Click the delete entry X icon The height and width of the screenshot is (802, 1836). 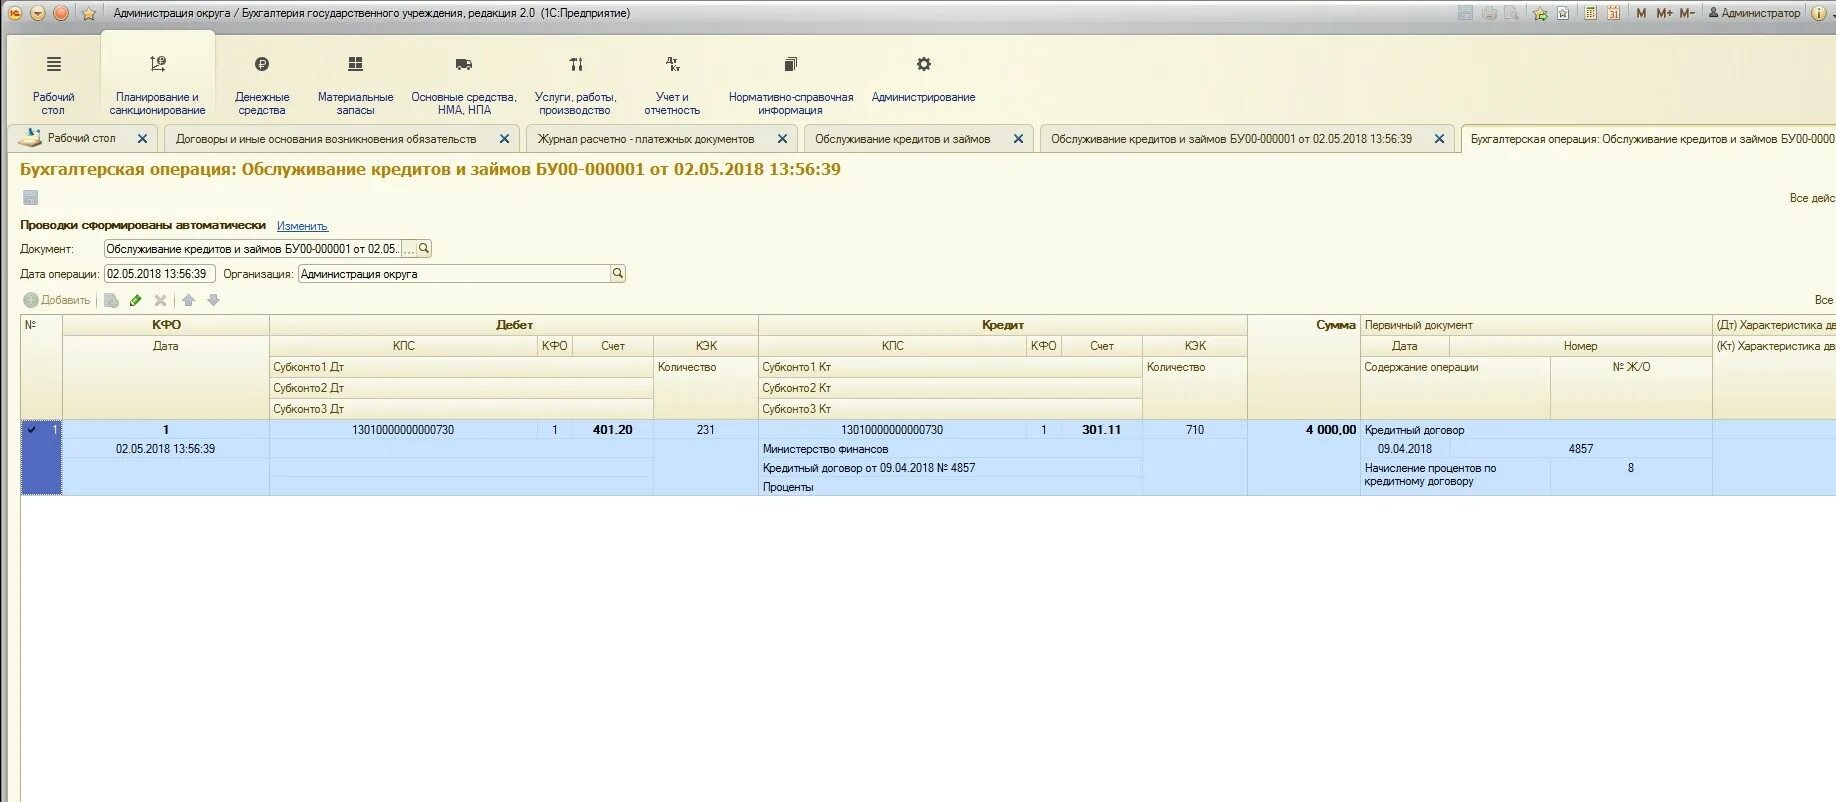coord(160,300)
